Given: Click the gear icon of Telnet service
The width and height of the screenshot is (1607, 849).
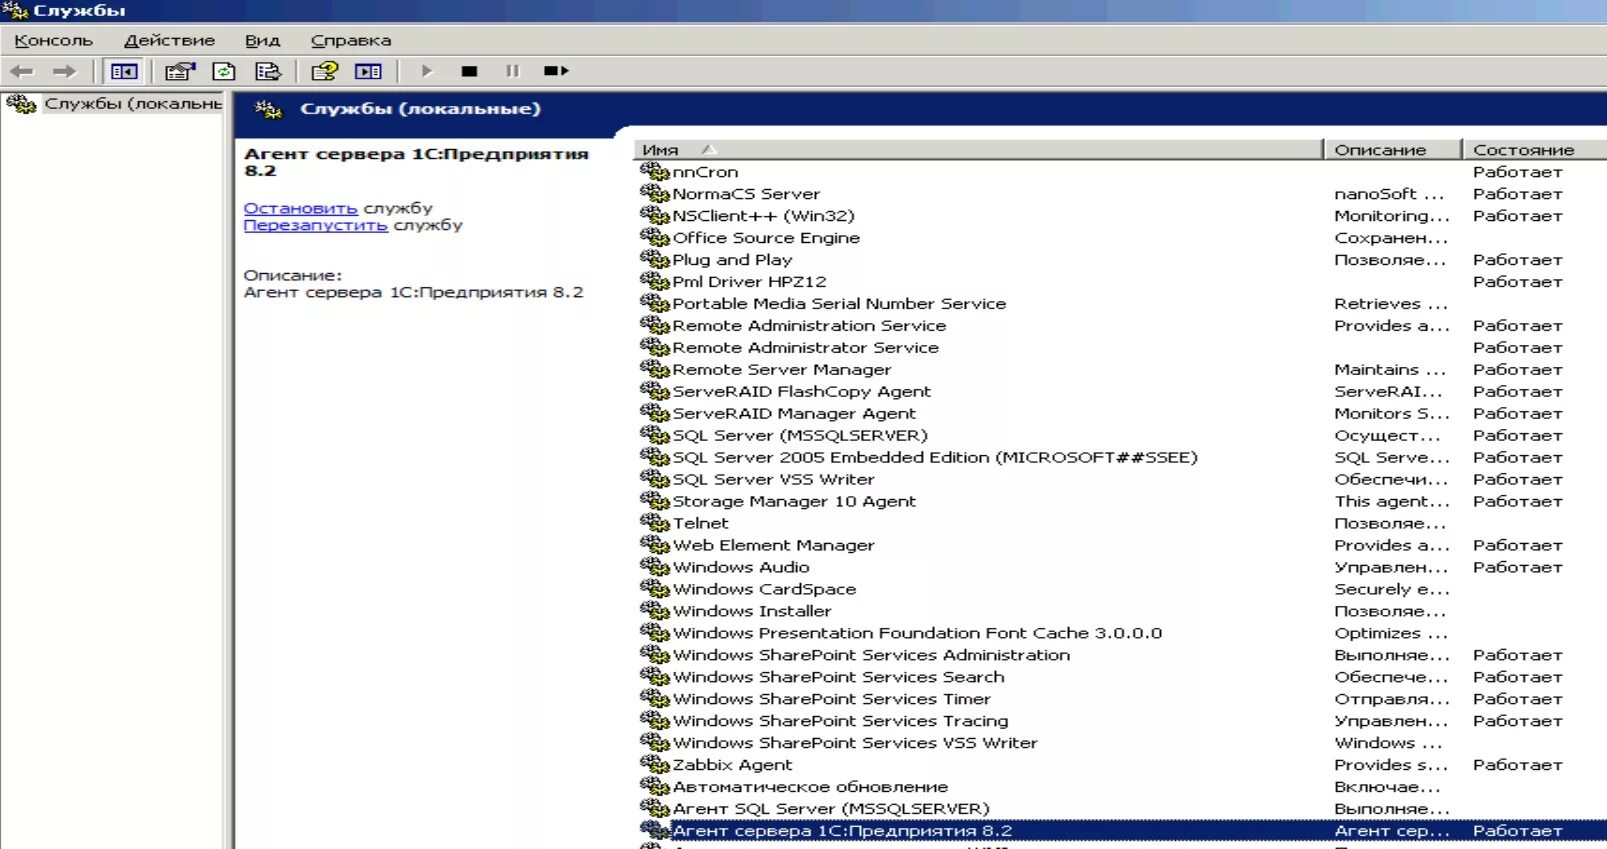Looking at the screenshot, I should [x=654, y=522].
